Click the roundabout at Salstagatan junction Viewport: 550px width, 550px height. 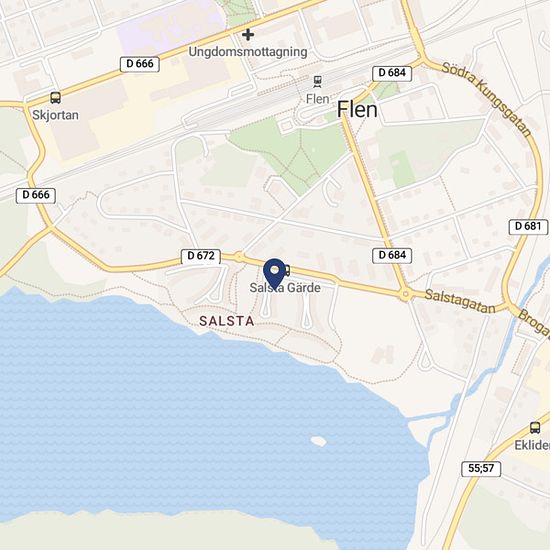click(x=405, y=294)
